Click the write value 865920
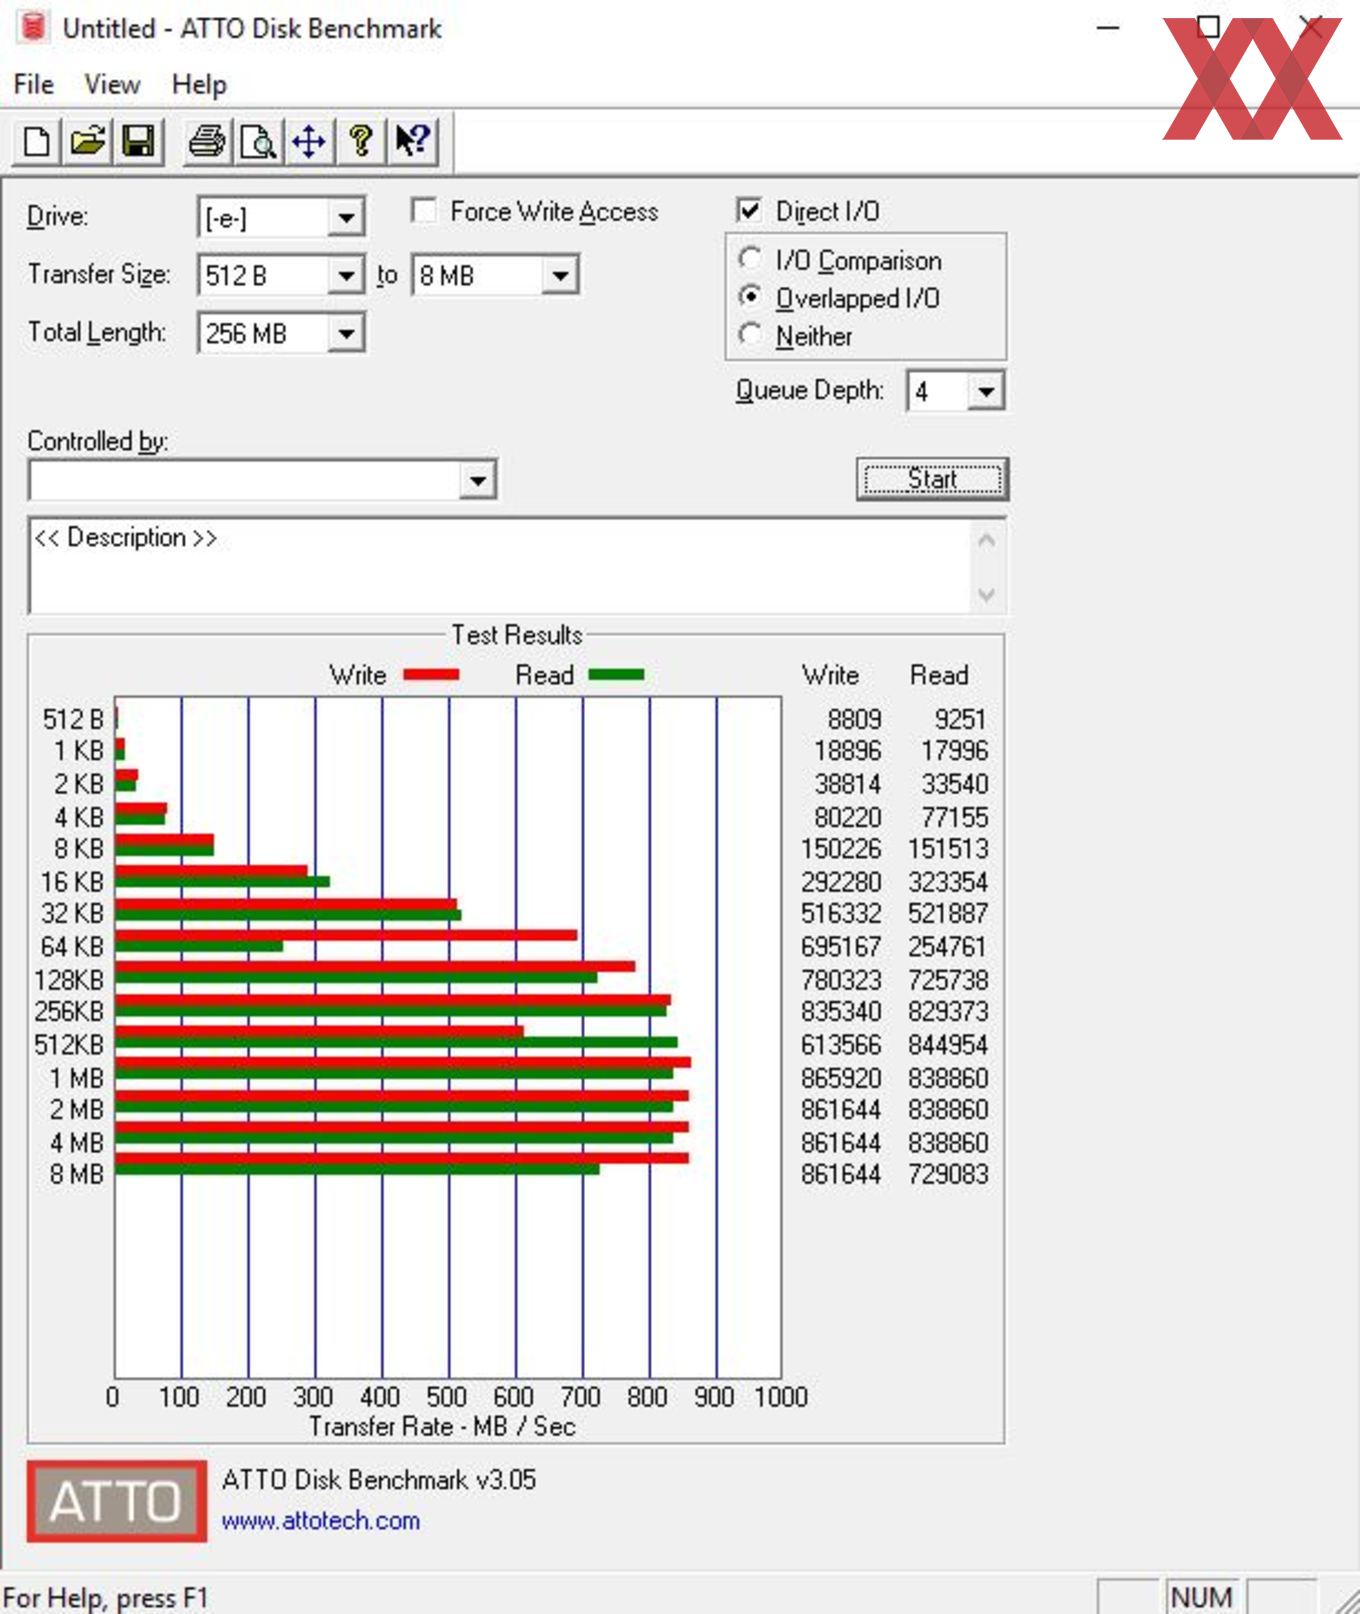Image resolution: width=1360 pixels, height=1614 pixels. pyautogui.click(x=841, y=1078)
